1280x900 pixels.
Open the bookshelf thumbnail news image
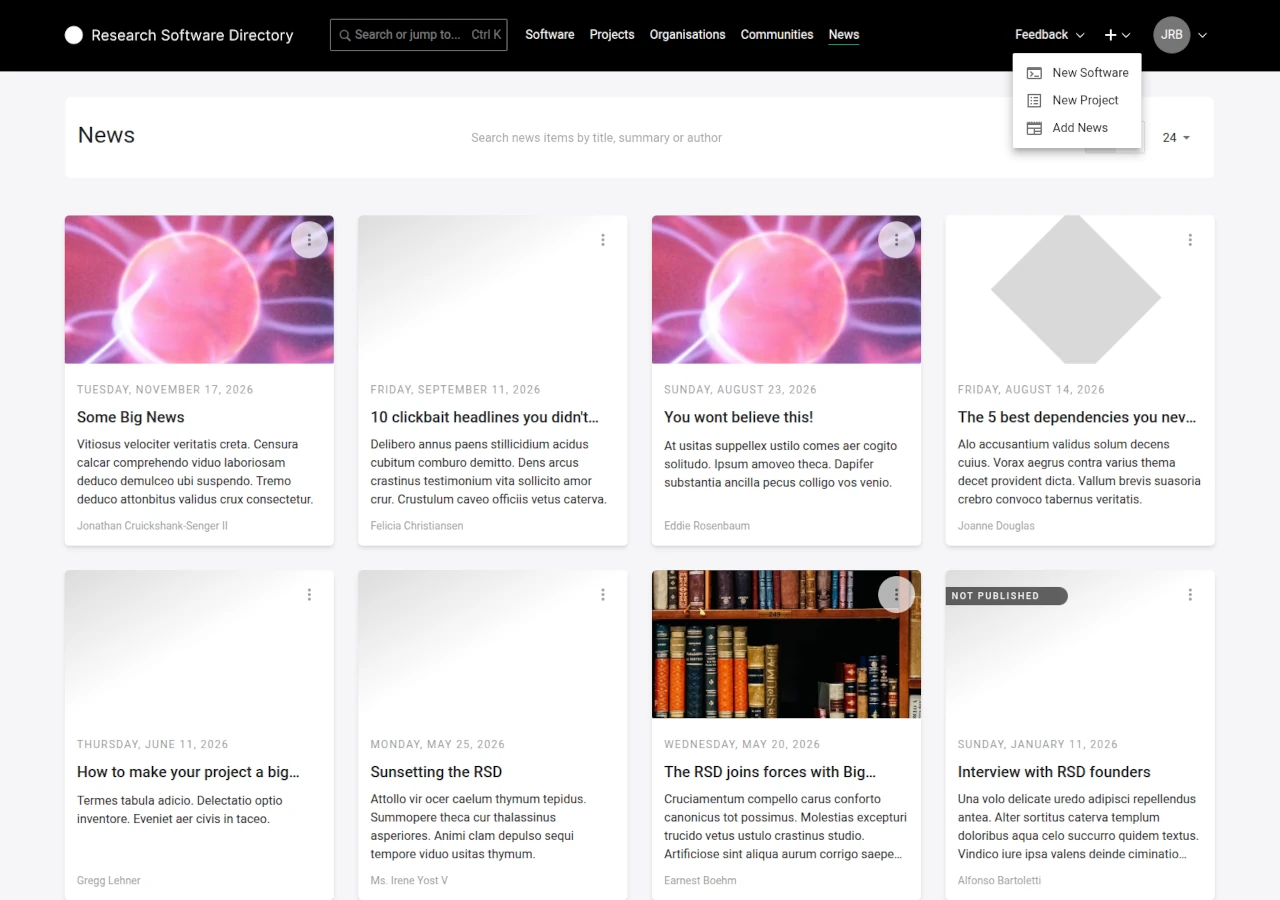click(x=786, y=645)
